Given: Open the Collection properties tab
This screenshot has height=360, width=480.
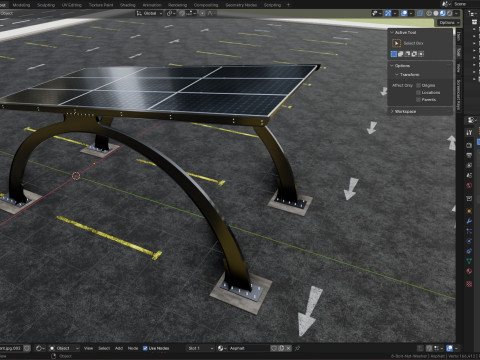Looking at the screenshot, I should click(469, 199).
